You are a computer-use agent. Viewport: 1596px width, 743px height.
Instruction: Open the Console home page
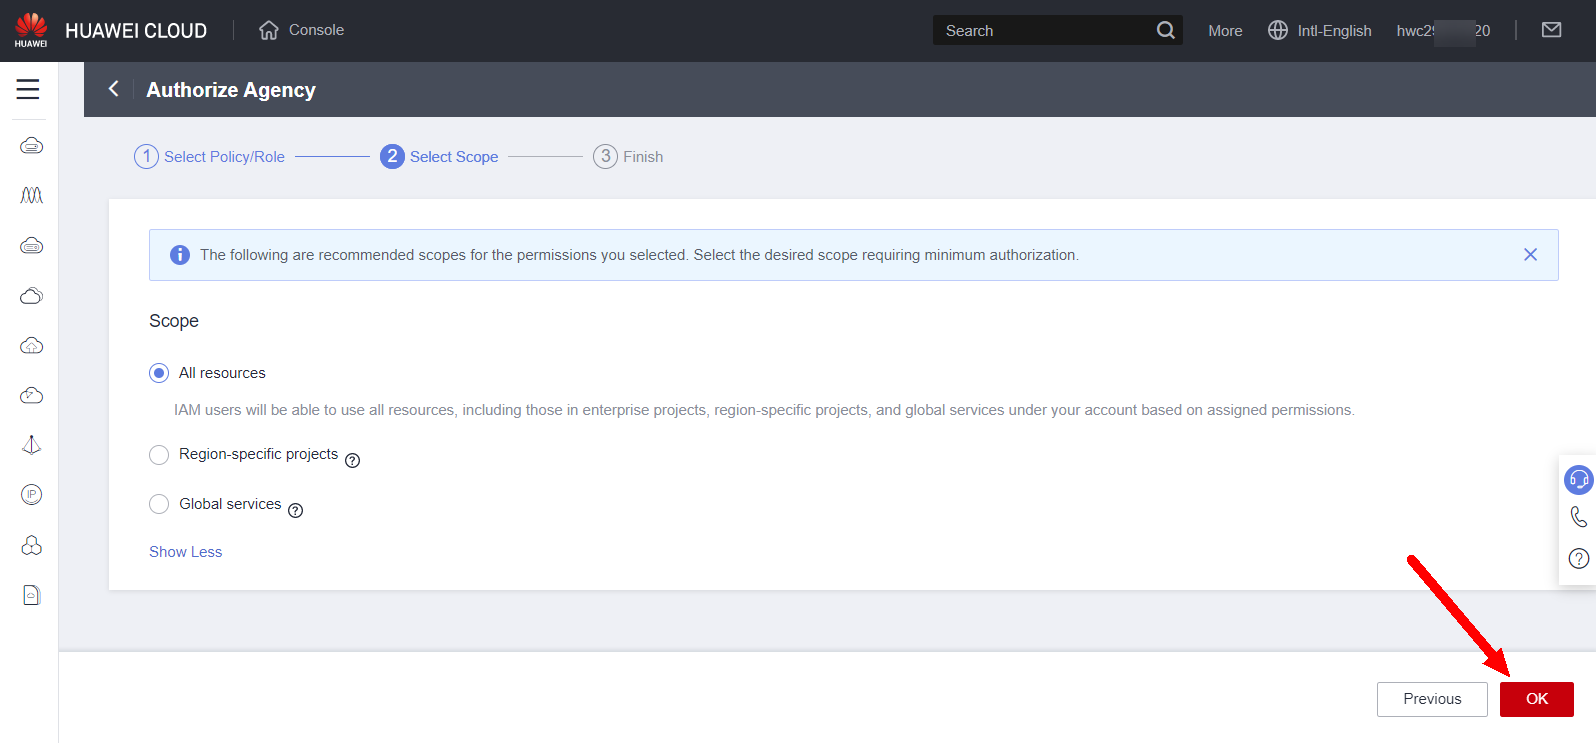pyautogui.click(x=301, y=30)
